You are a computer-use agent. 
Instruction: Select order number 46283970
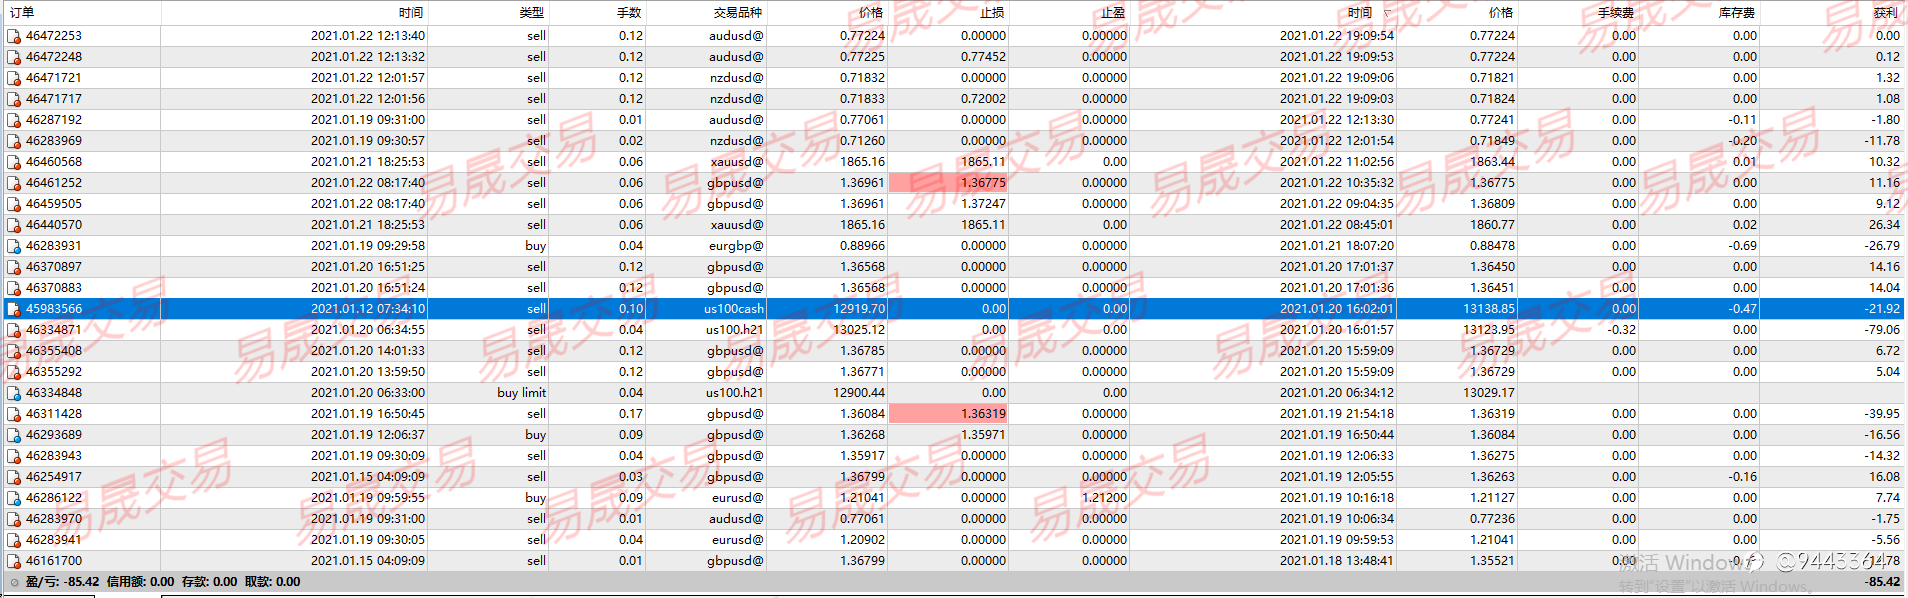point(54,519)
